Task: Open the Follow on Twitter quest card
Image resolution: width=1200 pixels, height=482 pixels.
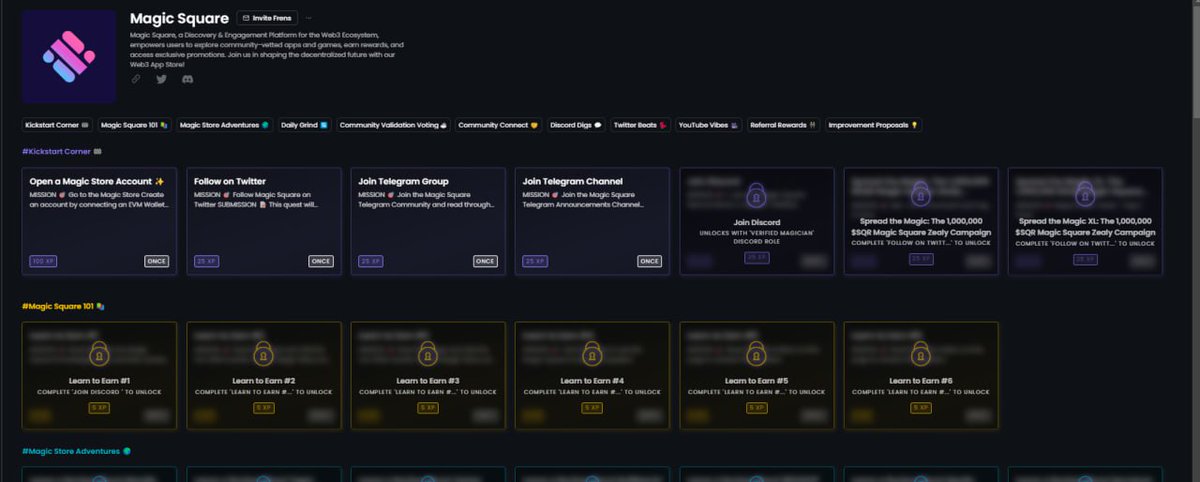Action: (x=263, y=221)
